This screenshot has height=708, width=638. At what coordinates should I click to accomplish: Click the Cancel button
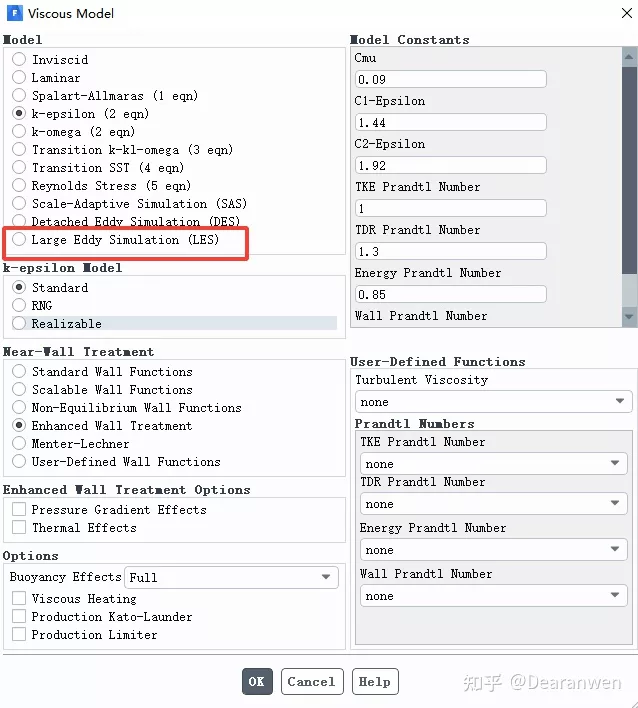point(312,681)
